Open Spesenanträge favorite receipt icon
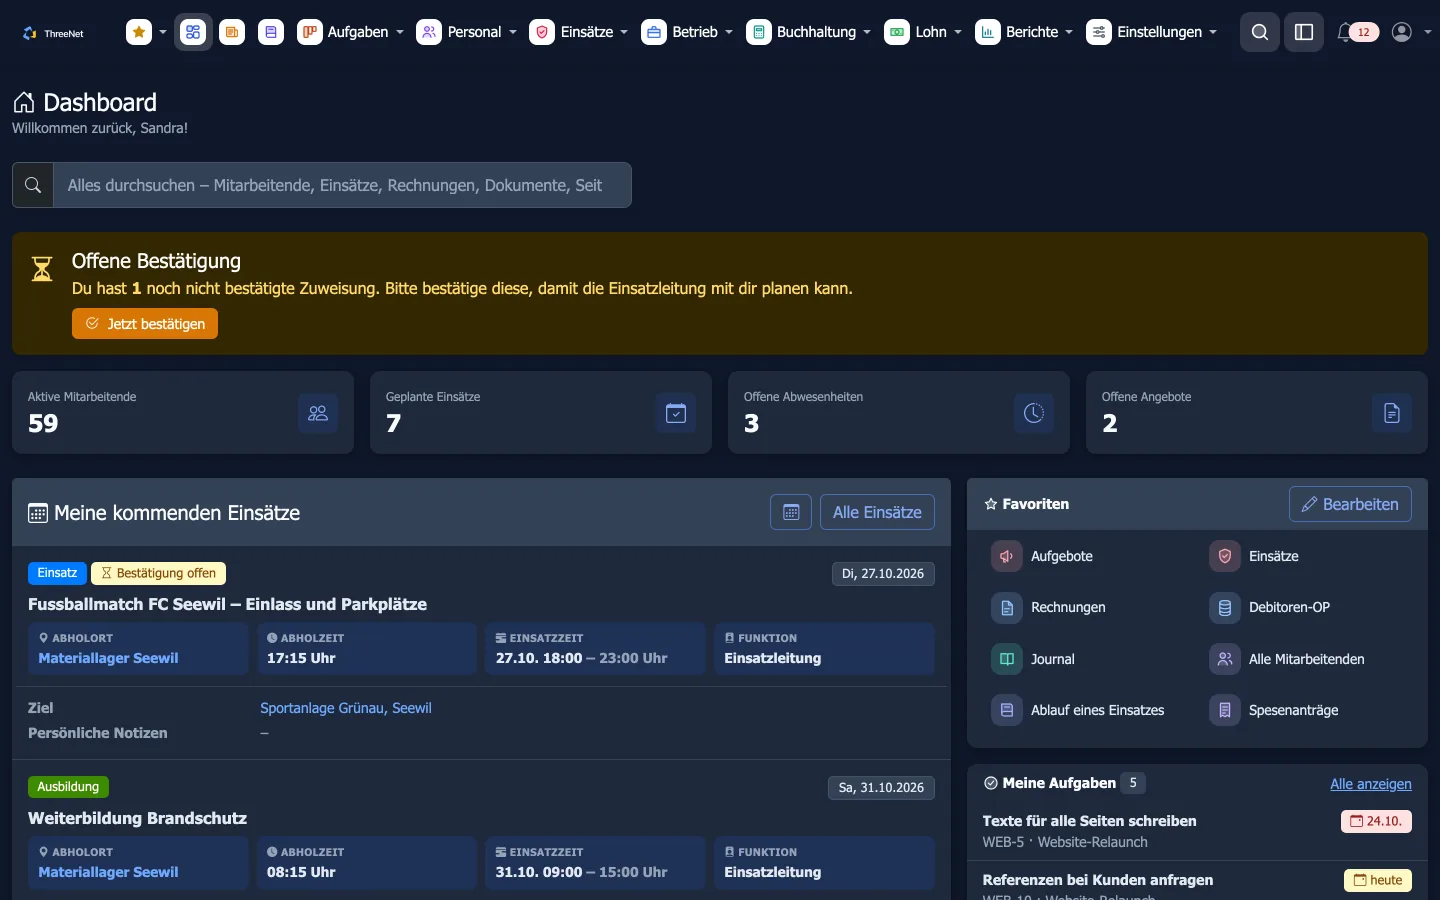 coord(1225,710)
